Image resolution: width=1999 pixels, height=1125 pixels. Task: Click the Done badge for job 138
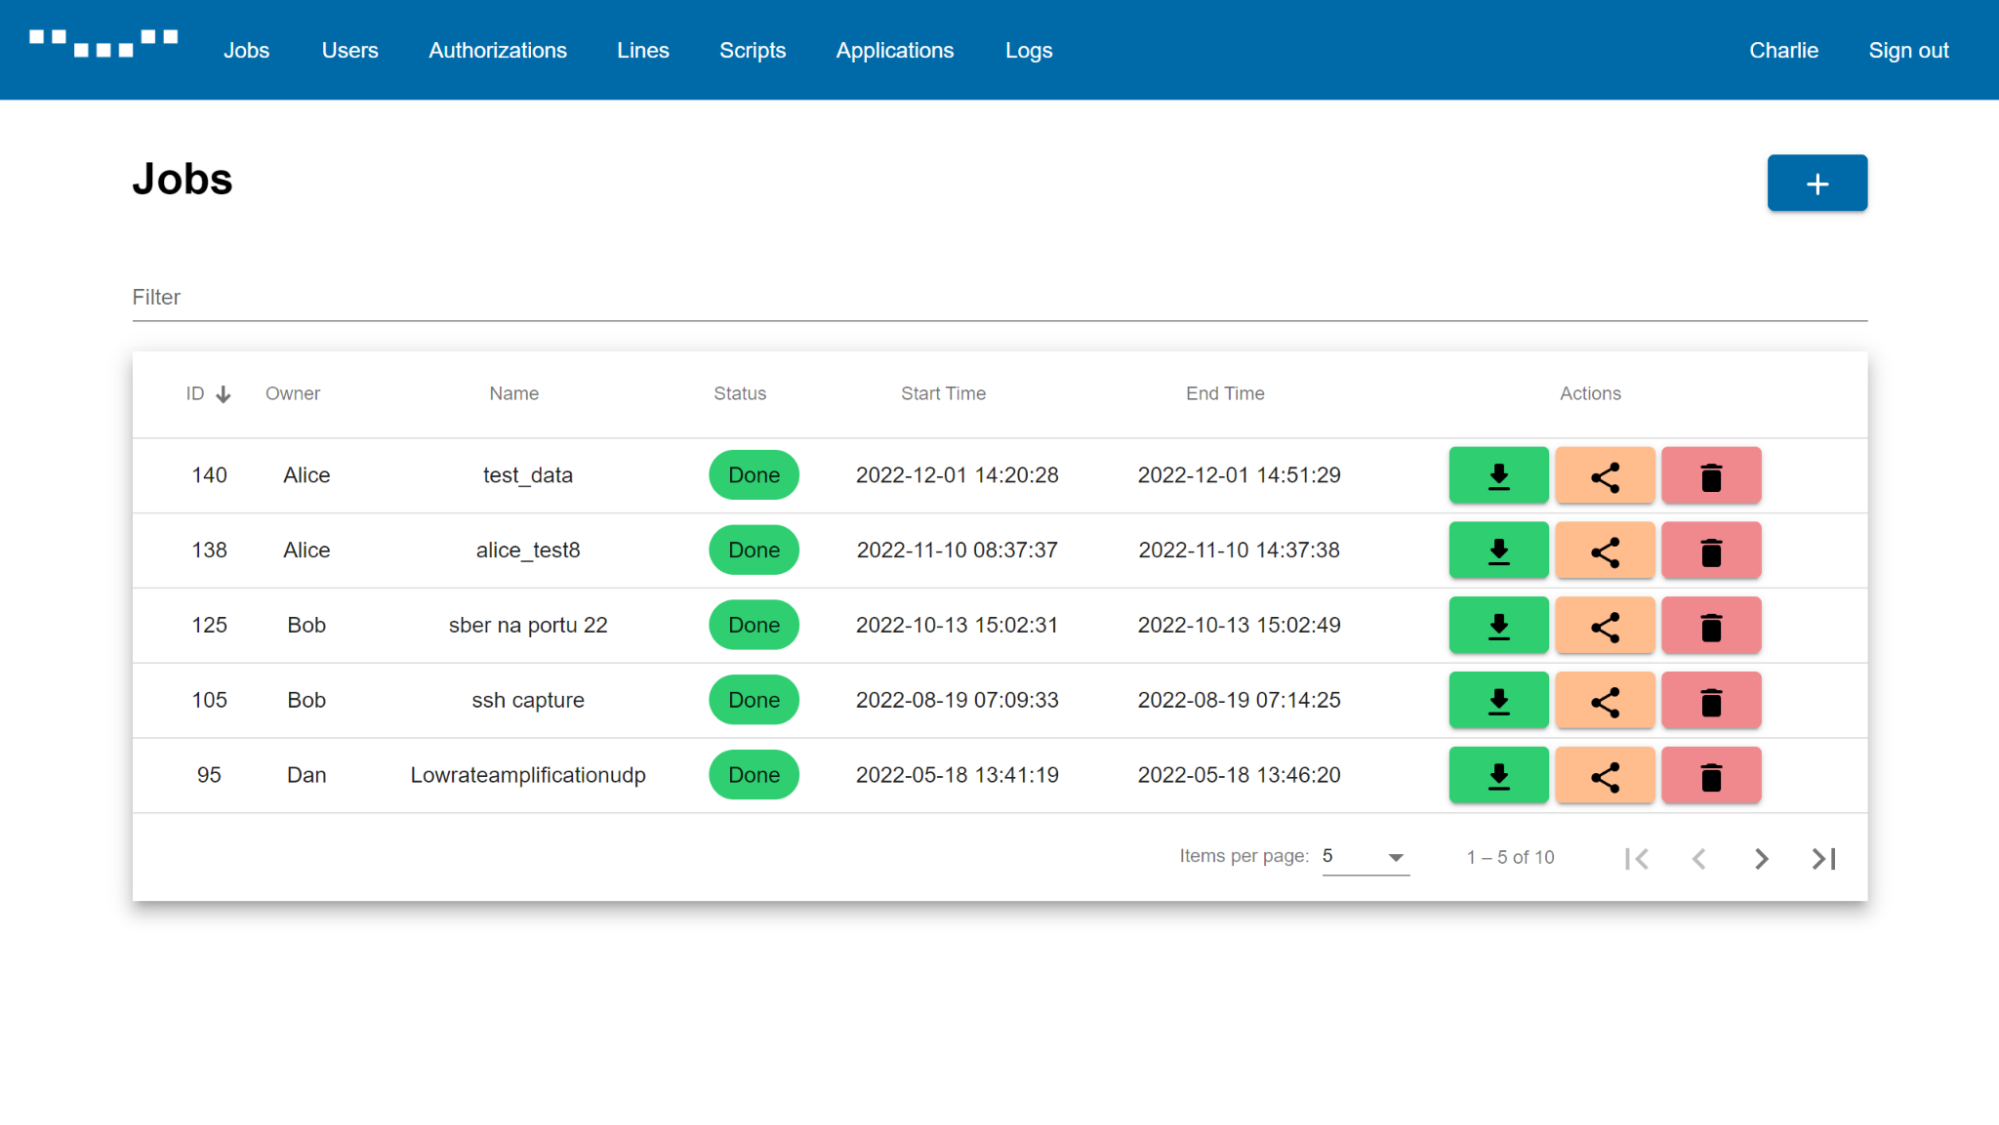coord(753,550)
